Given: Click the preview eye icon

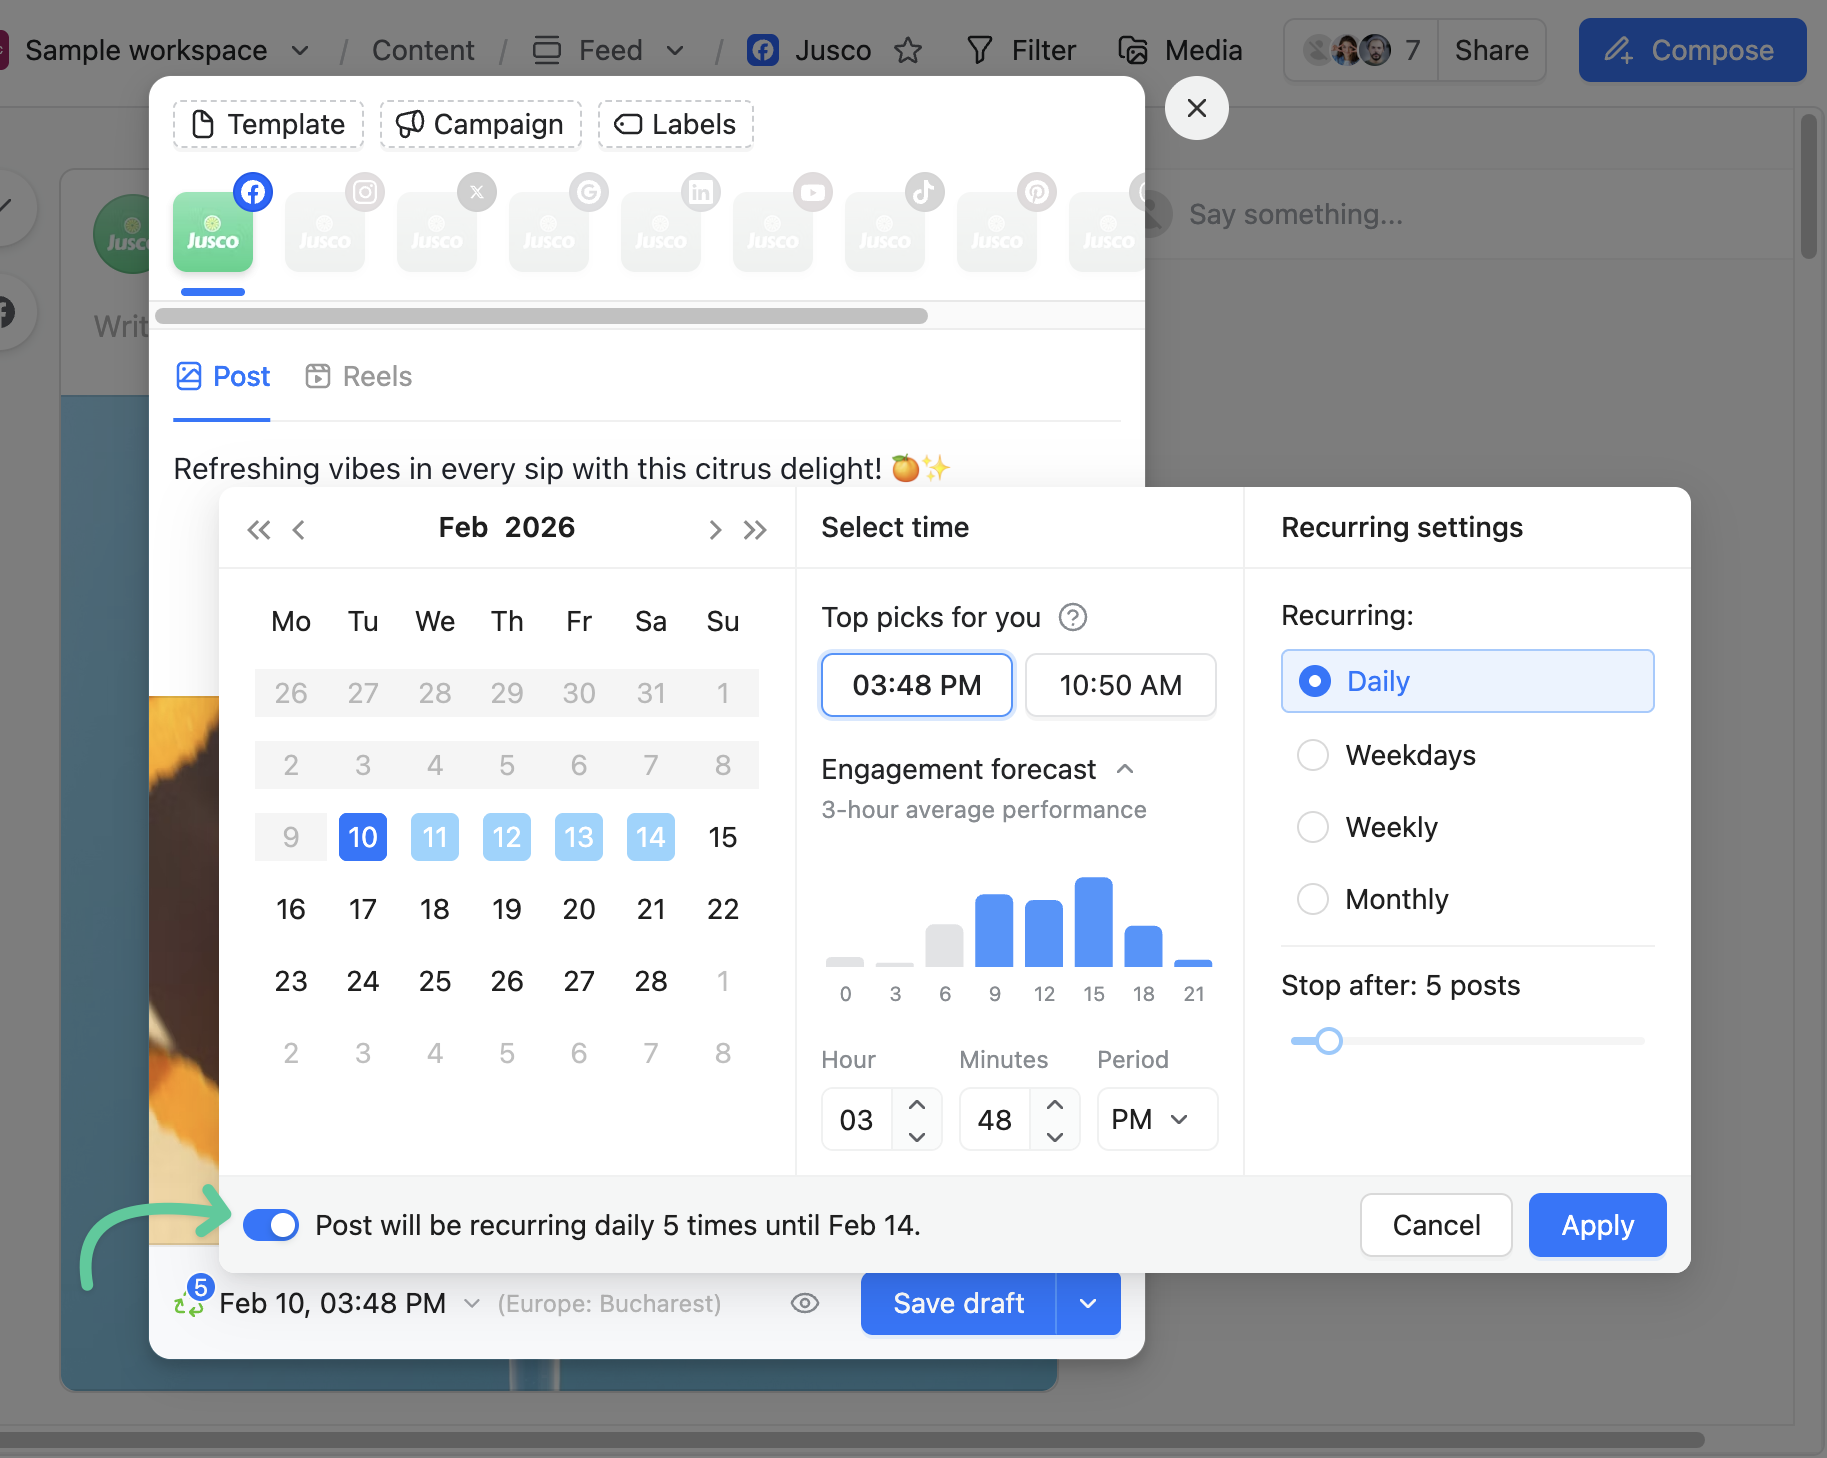Looking at the screenshot, I should pyautogui.click(x=805, y=1303).
